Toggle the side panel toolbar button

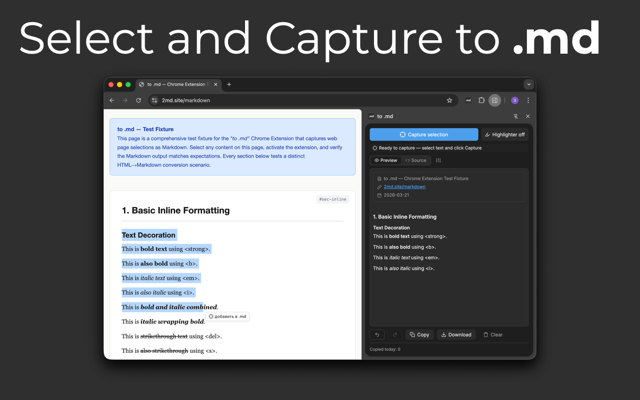click(495, 100)
